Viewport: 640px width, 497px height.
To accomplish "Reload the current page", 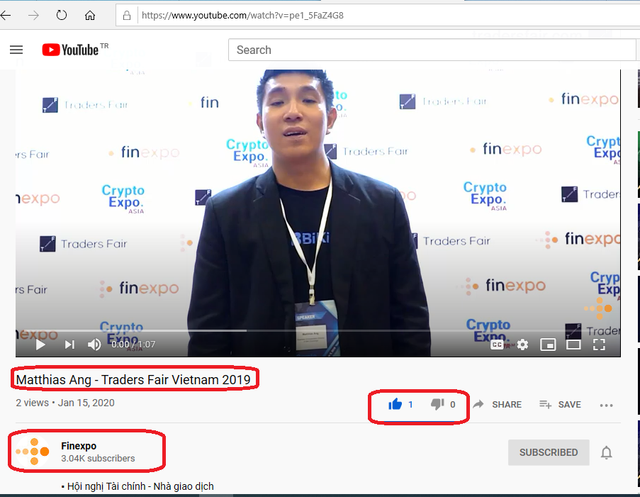I will 62,16.
